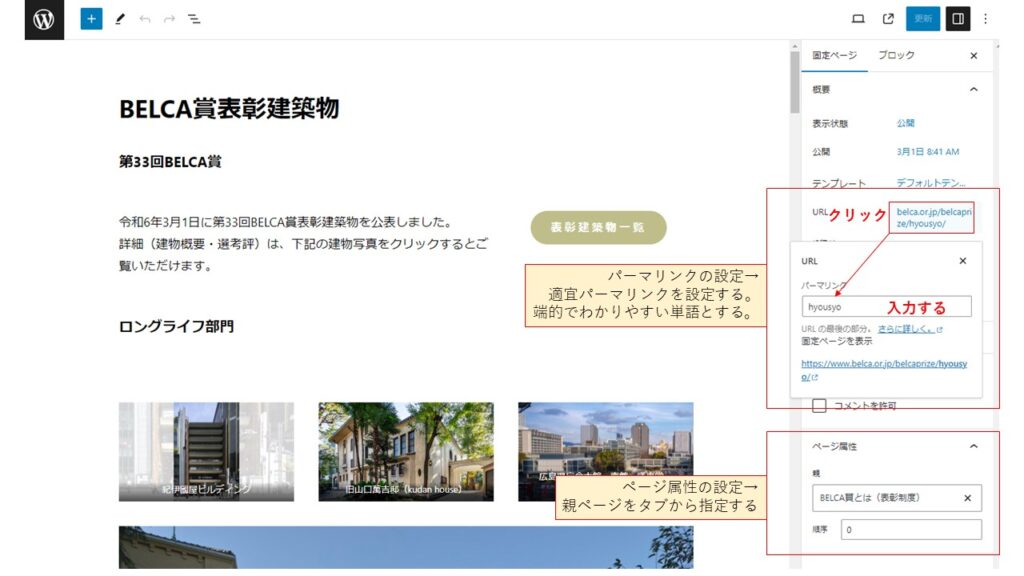The width and height of the screenshot is (1024, 576).
Task: Select the 第33回BELCA賞 heading
Action: click(x=170, y=161)
